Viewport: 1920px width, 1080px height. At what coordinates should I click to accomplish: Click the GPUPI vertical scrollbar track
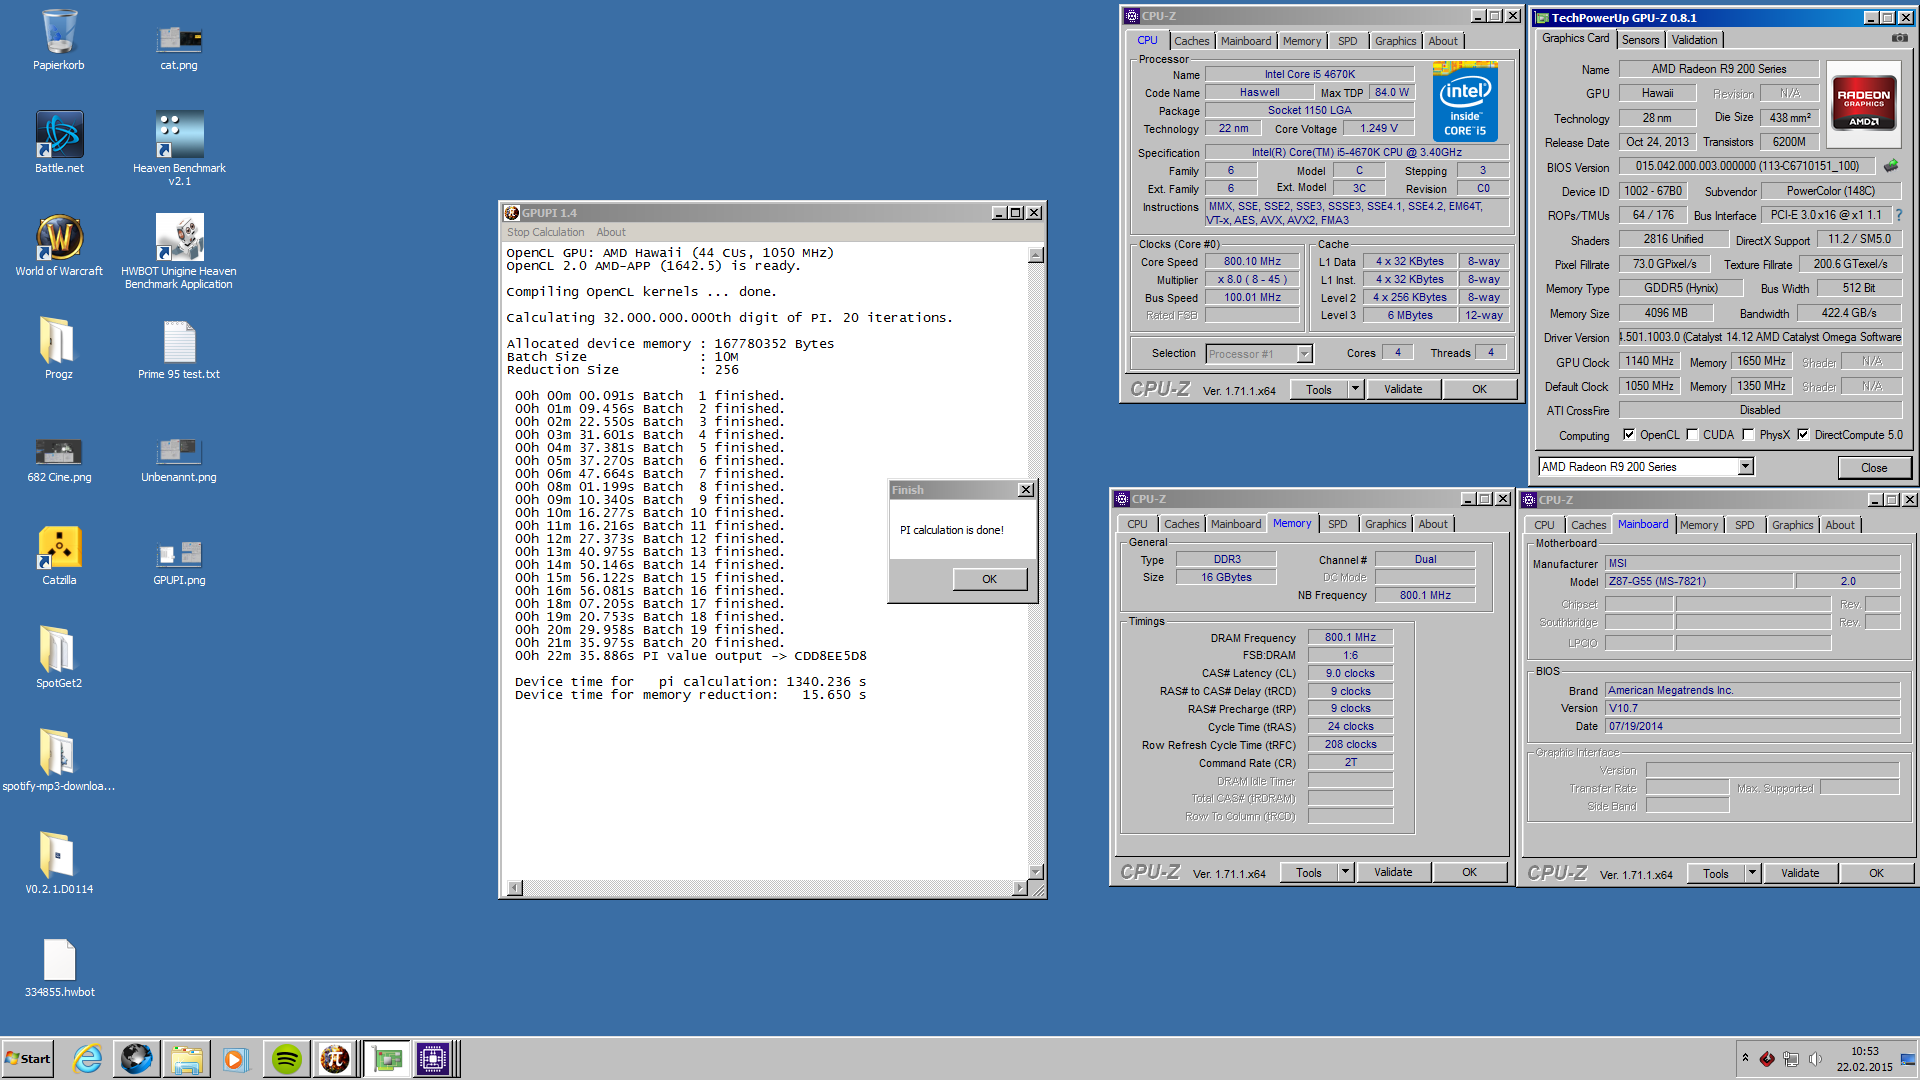[x=1036, y=563]
